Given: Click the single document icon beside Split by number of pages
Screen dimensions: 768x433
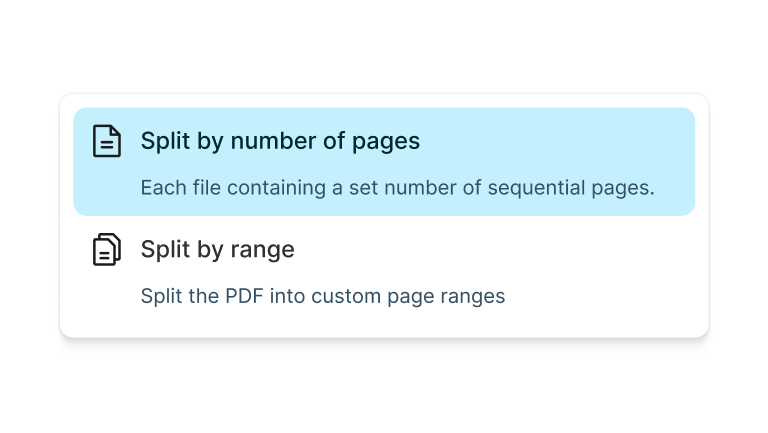Looking at the screenshot, I should tap(106, 141).
